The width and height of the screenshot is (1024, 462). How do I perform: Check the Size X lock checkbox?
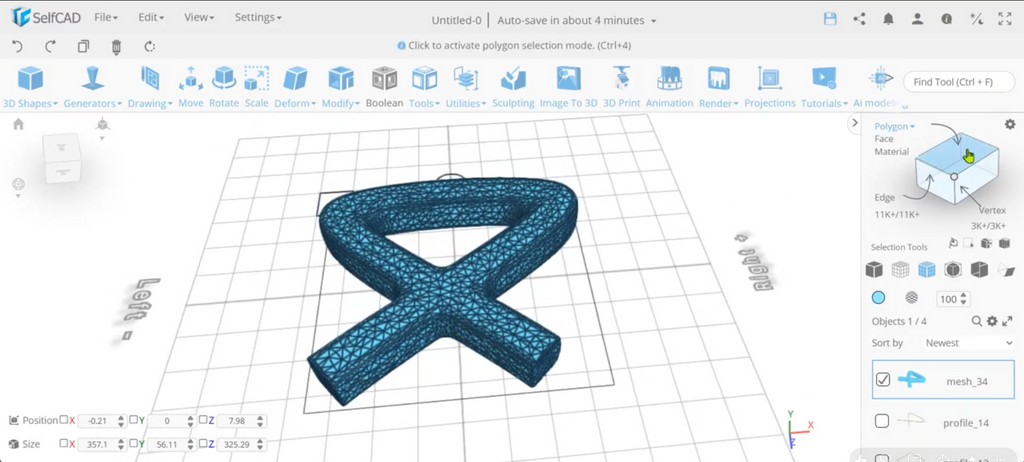click(x=63, y=443)
